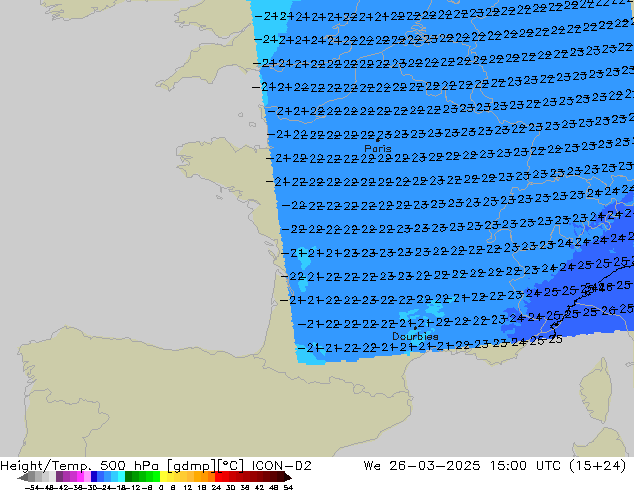Click the legend's left gray arrow end
The height and width of the screenshot is (490, 634).
point(22,477)
